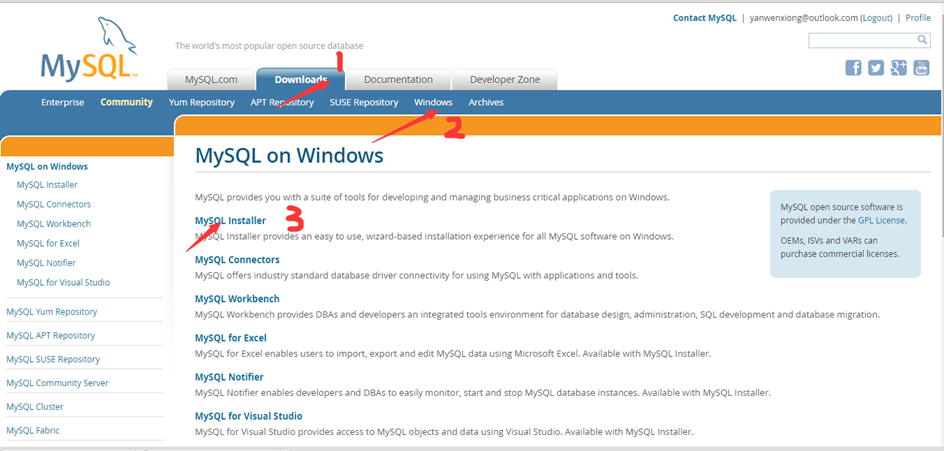Open Yum Repository in the blue navbar
Viewport: 944px width, 451px height.
coord(202,102)
